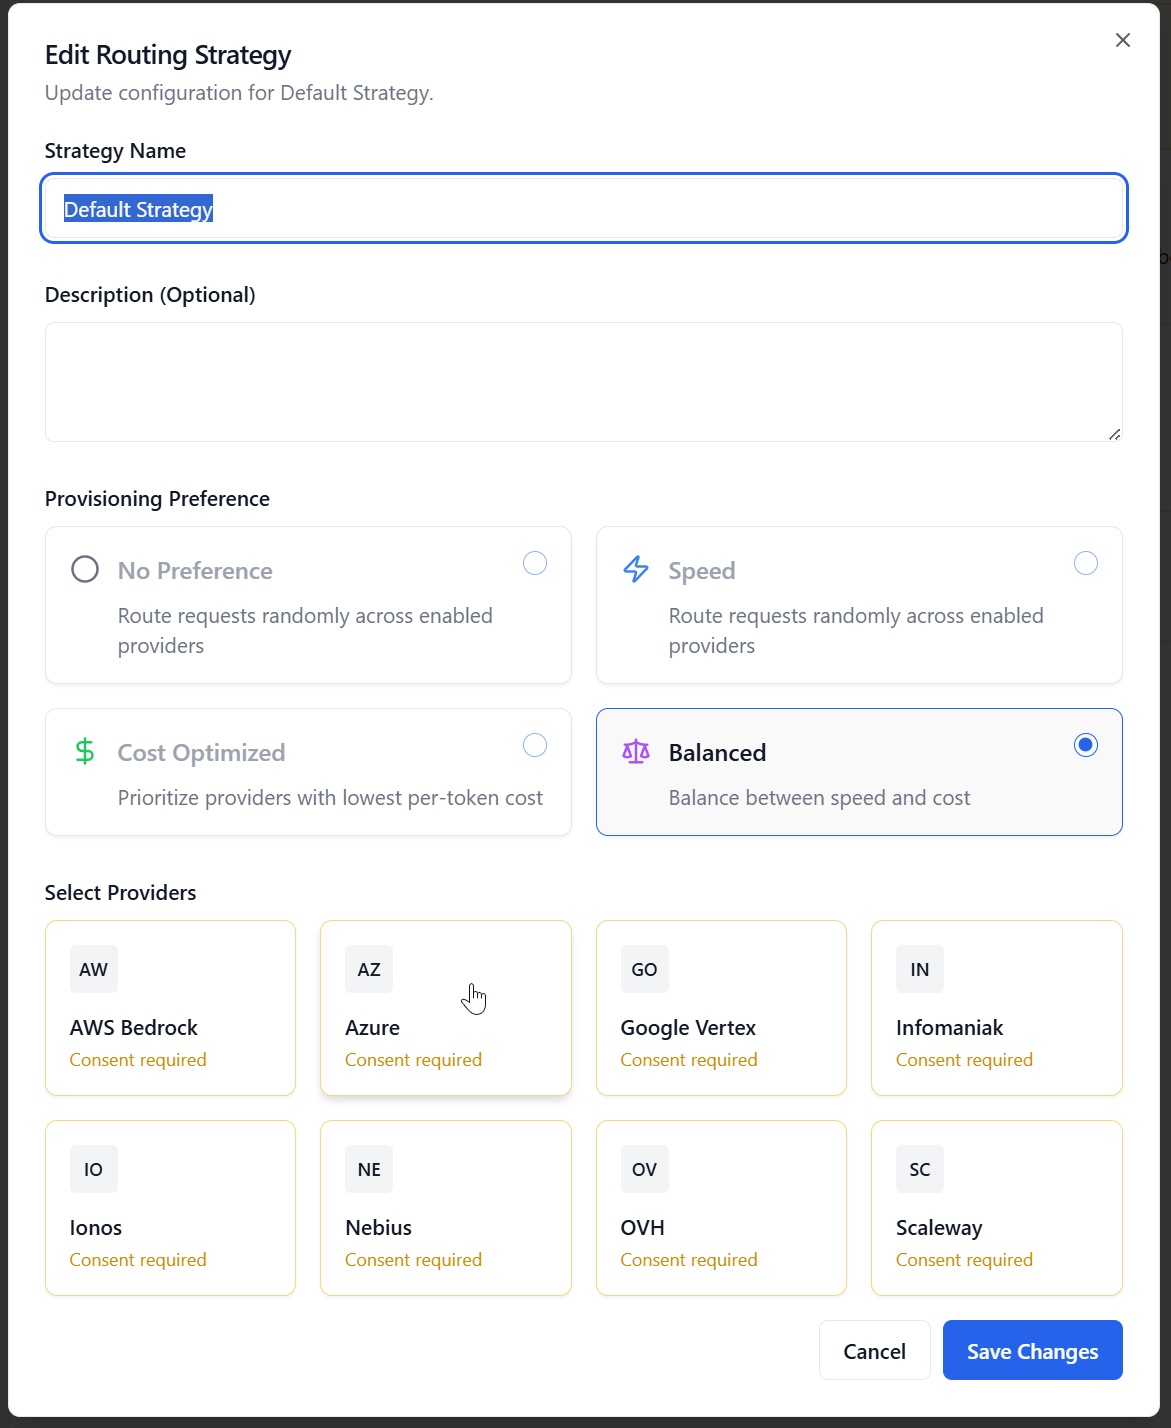Click the NE badge for Nebius

pyautogui.click(x=369, y=1169)
